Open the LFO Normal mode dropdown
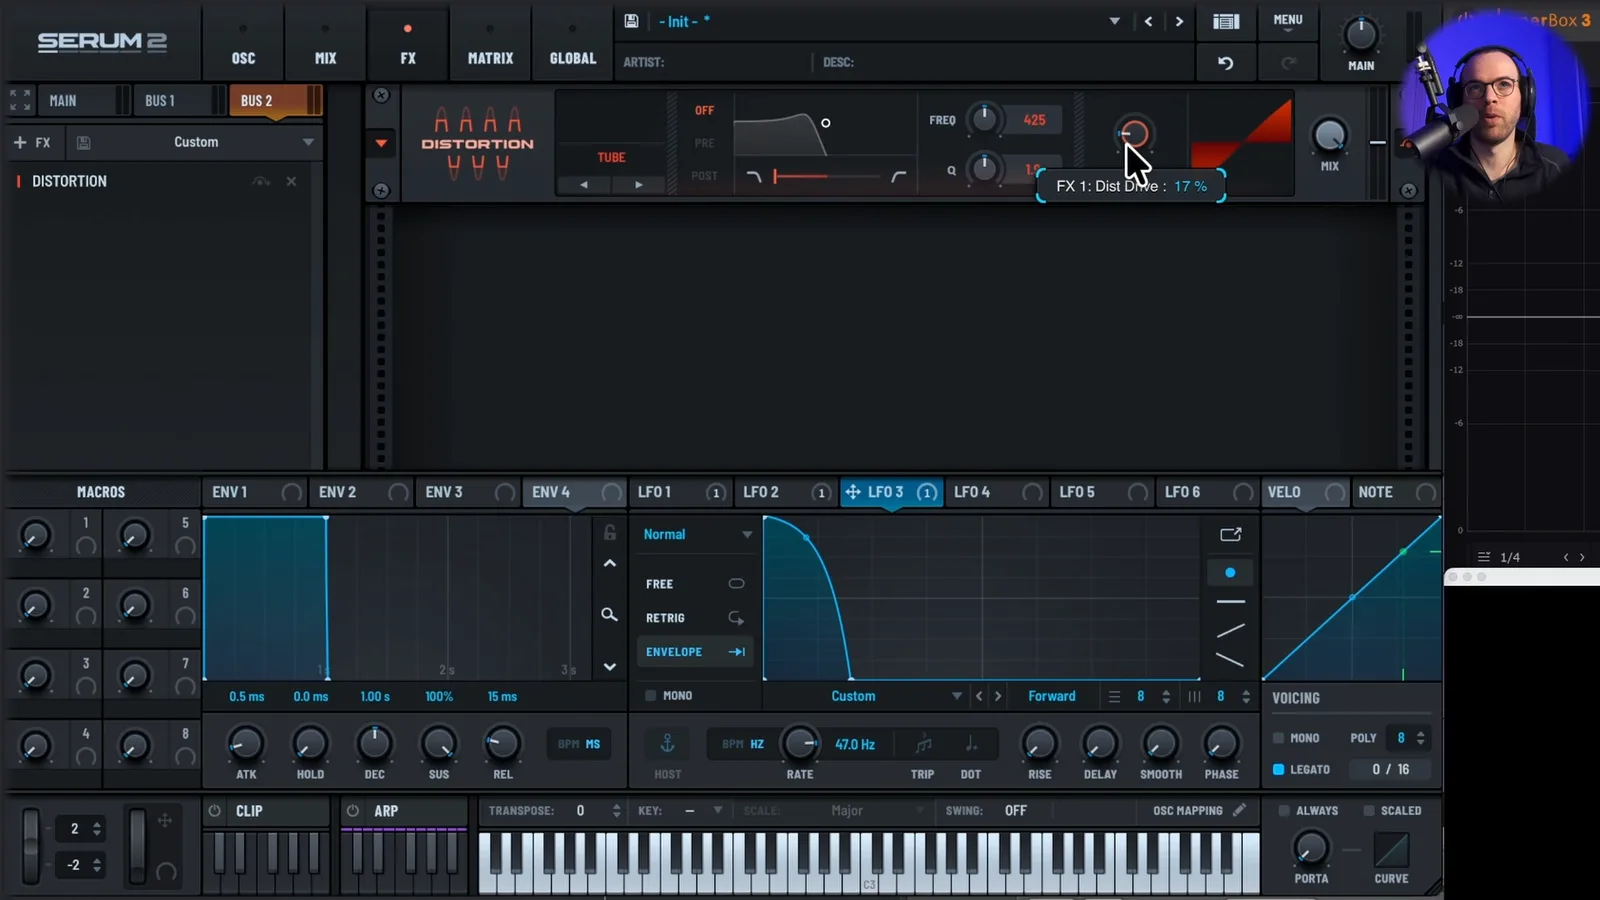The height and width of the screenshot is (900, 1600). (697, 534)
